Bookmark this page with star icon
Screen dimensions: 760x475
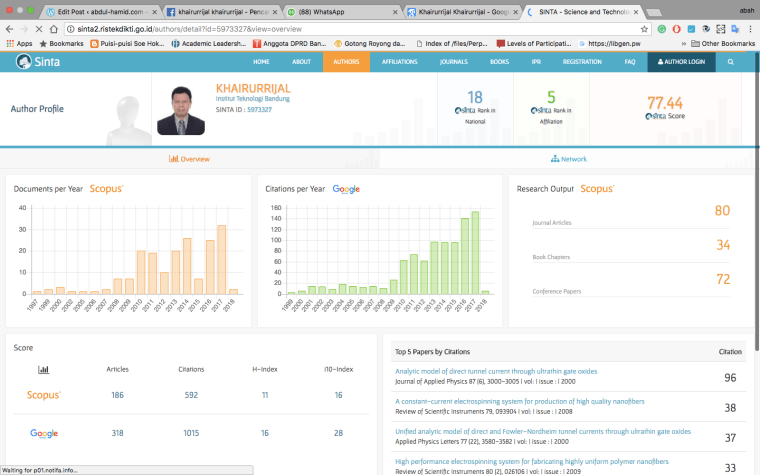[643, 29]
